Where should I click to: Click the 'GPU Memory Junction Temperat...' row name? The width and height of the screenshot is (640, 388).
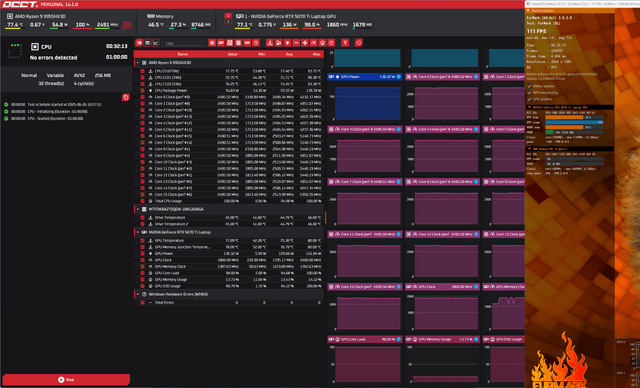pyautogui.click(x=182, y=247)
